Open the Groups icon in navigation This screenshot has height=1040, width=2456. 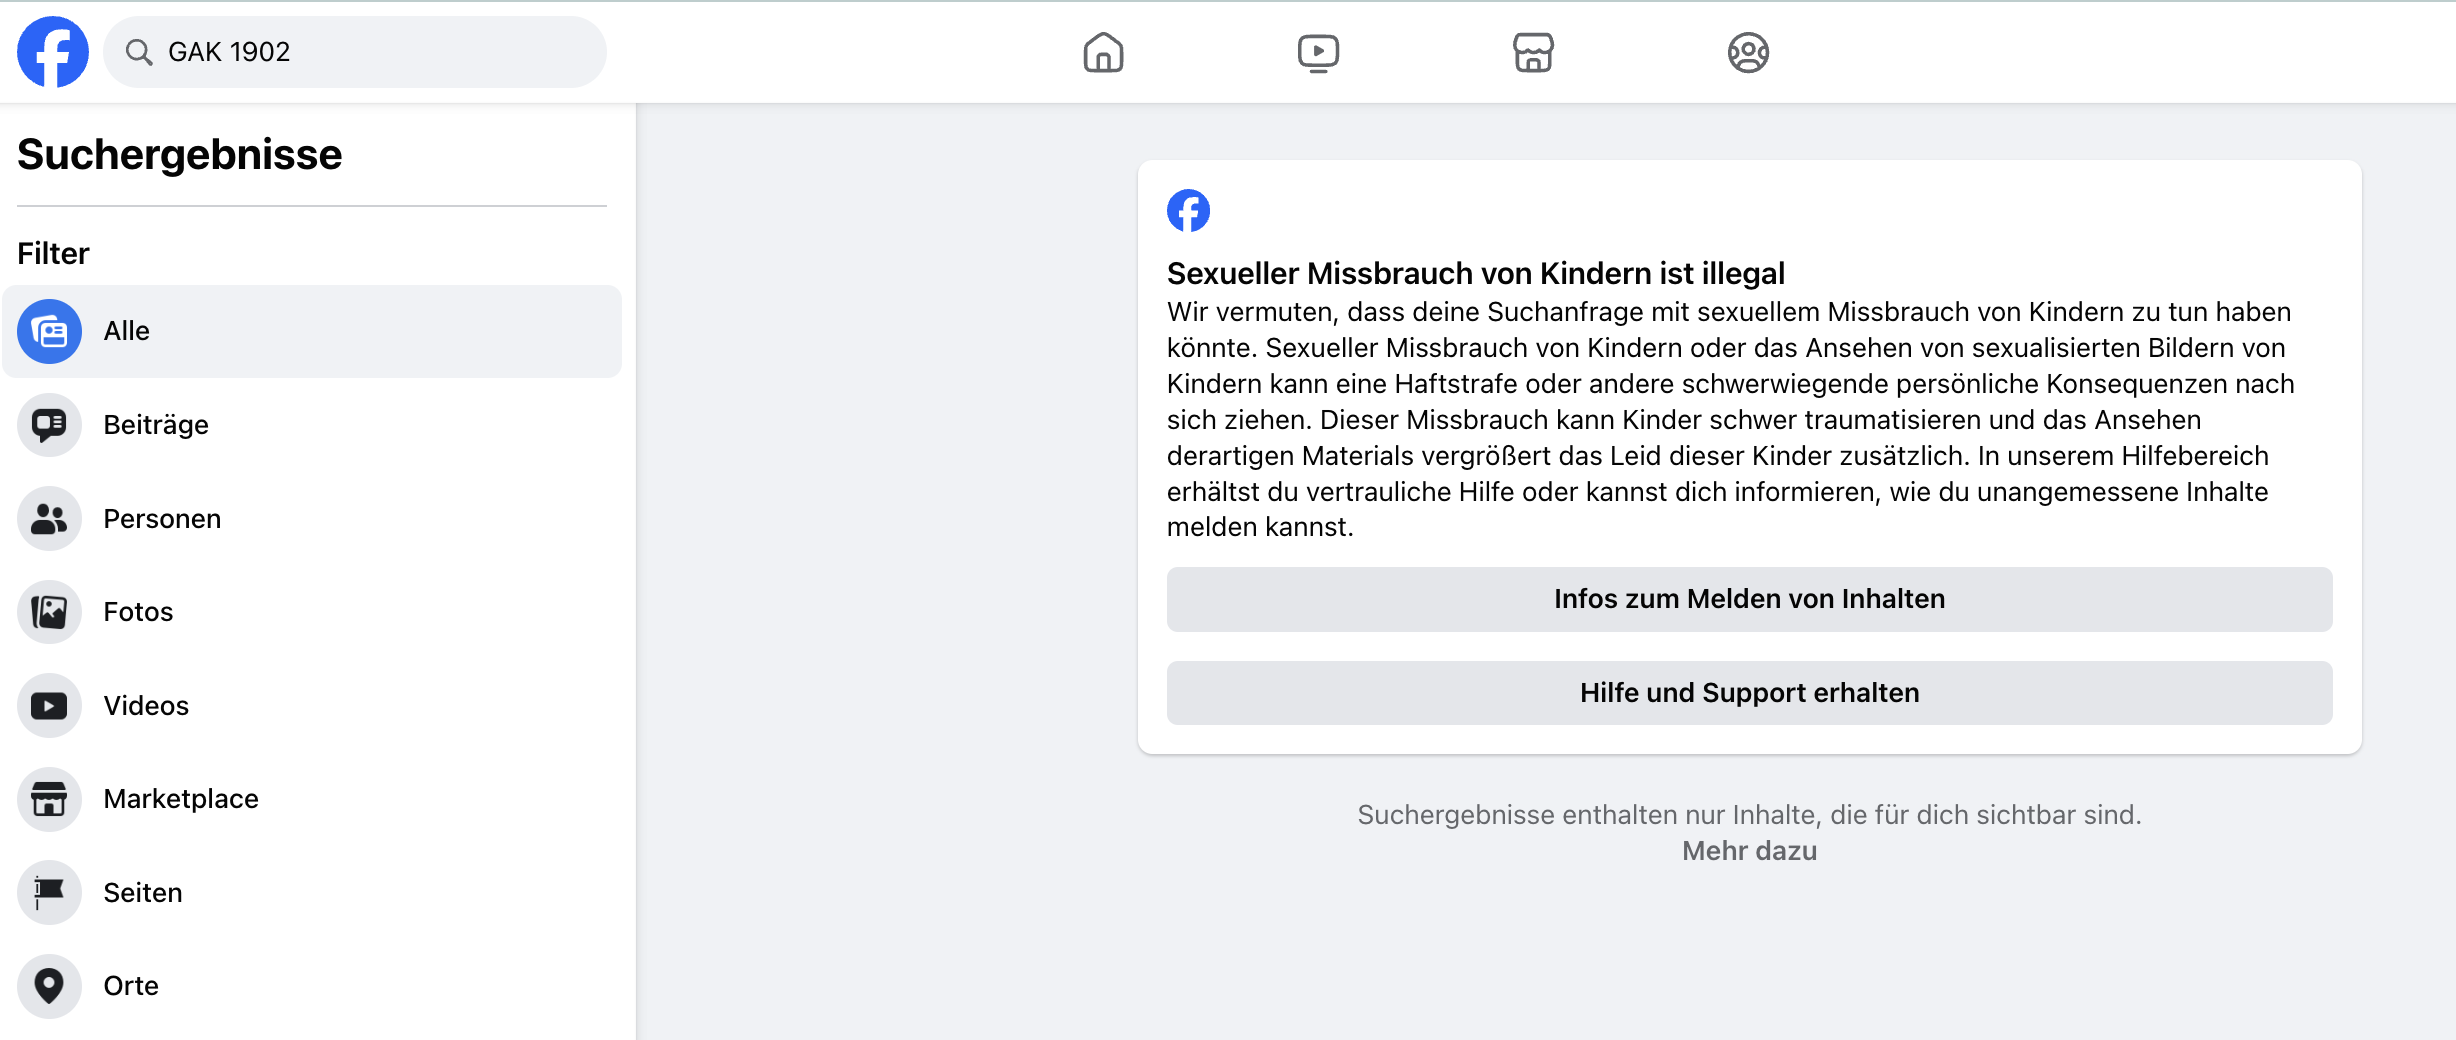[1748, 52]
